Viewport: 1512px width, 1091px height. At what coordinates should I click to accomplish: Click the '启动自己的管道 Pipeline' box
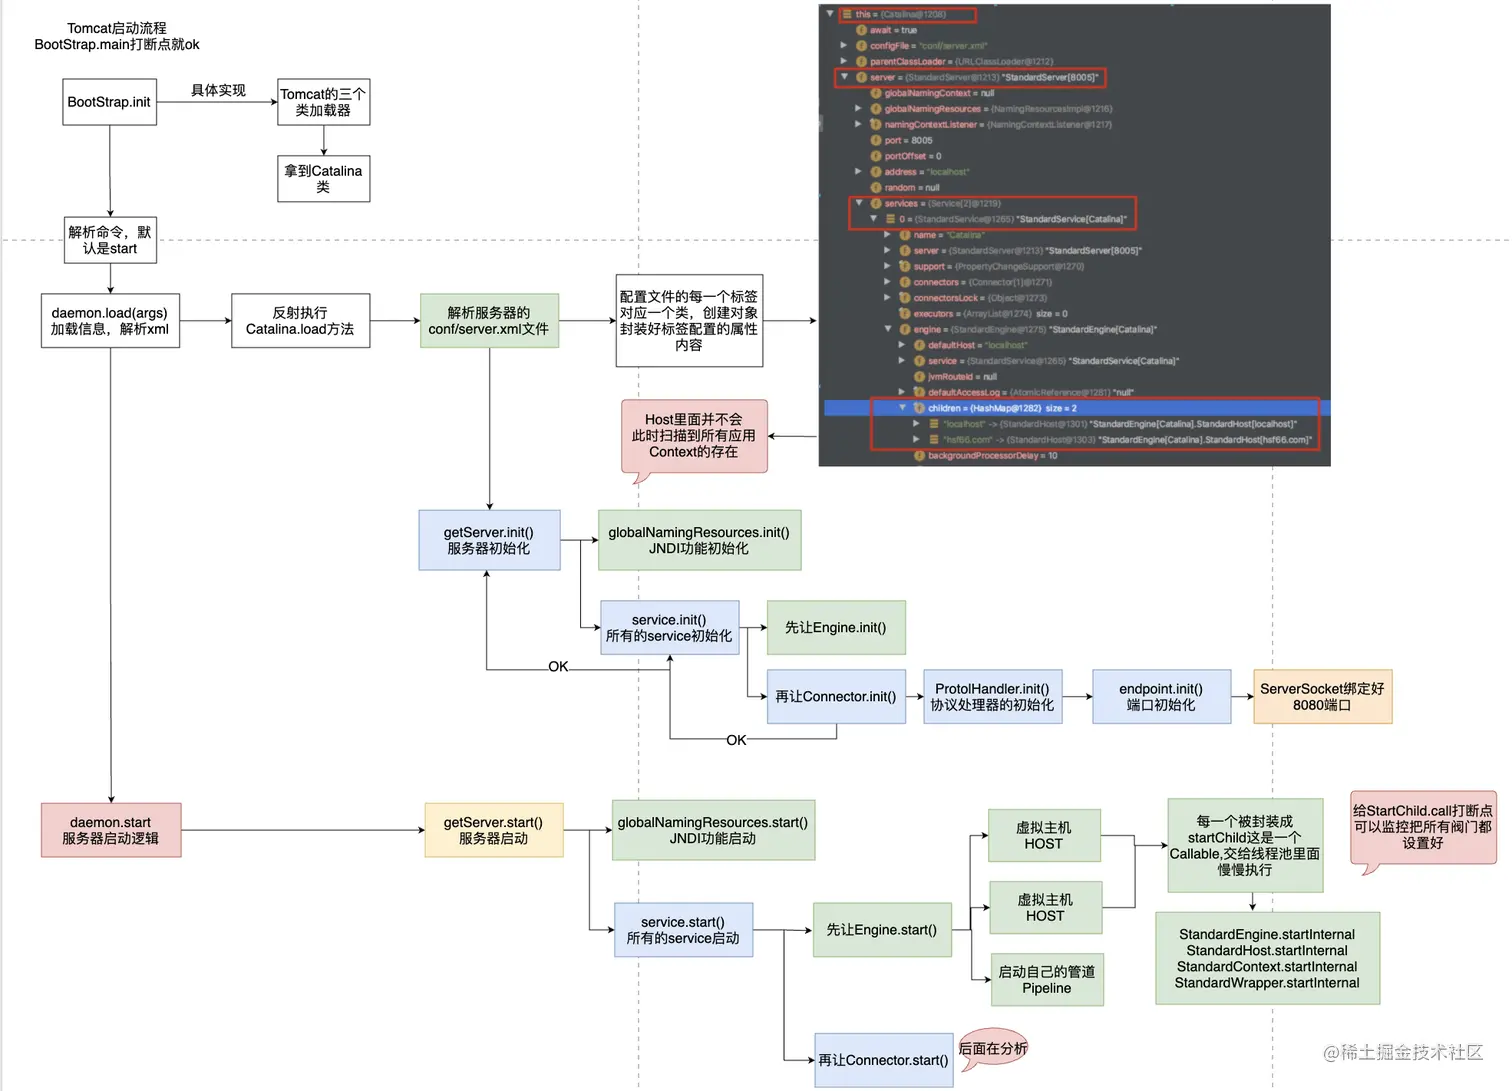coord(1047,980)
